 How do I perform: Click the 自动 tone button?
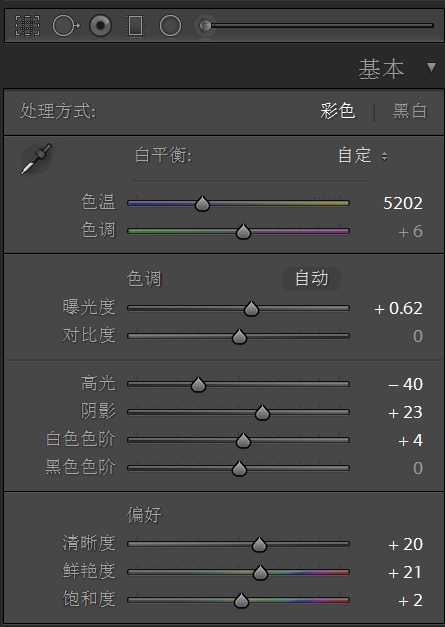pos(311,278)
